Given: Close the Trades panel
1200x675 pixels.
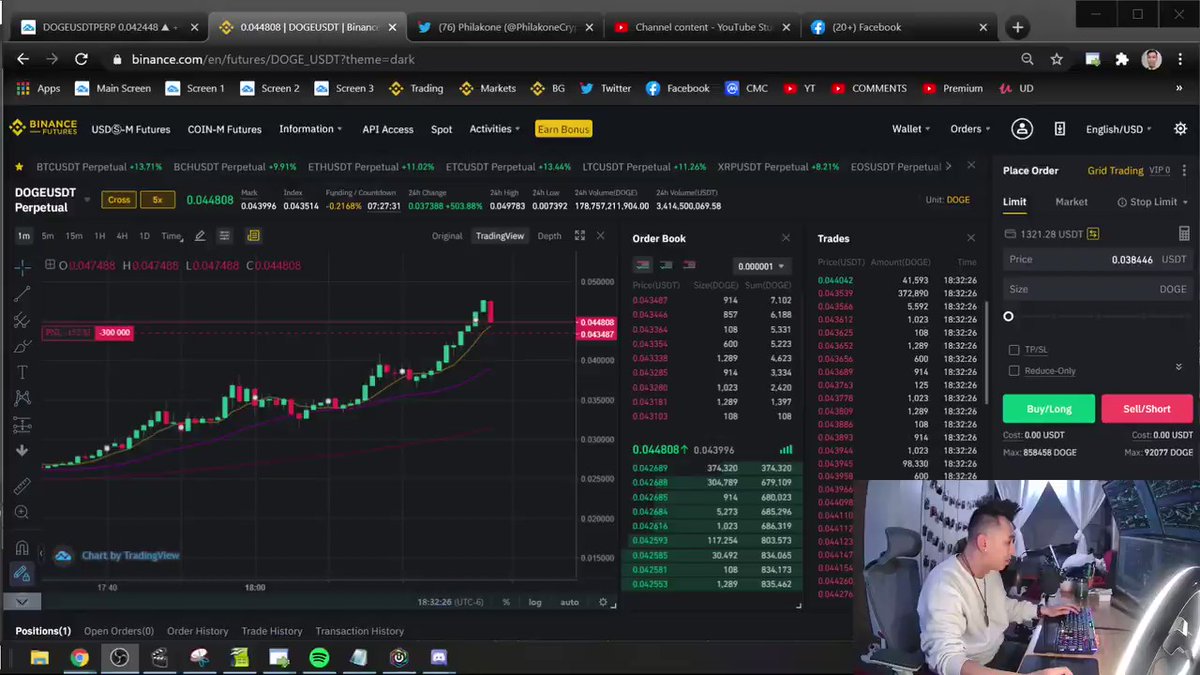Looking at the screenshot, I should [x=971, y=238].
